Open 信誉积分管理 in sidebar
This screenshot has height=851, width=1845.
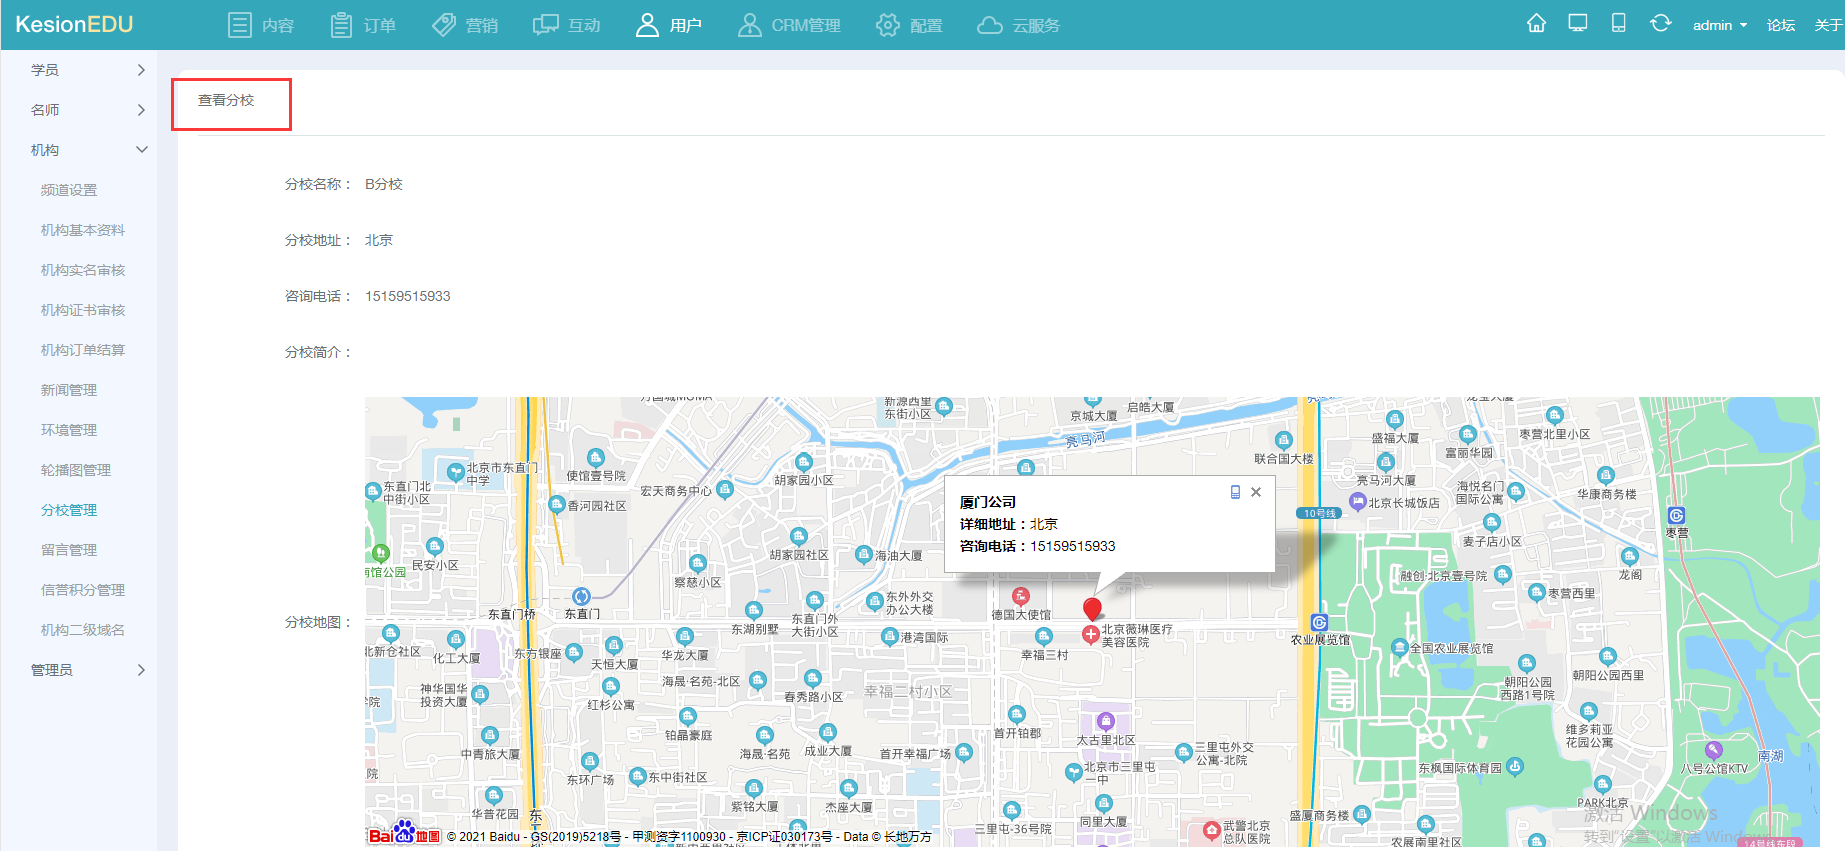[83, 590]
